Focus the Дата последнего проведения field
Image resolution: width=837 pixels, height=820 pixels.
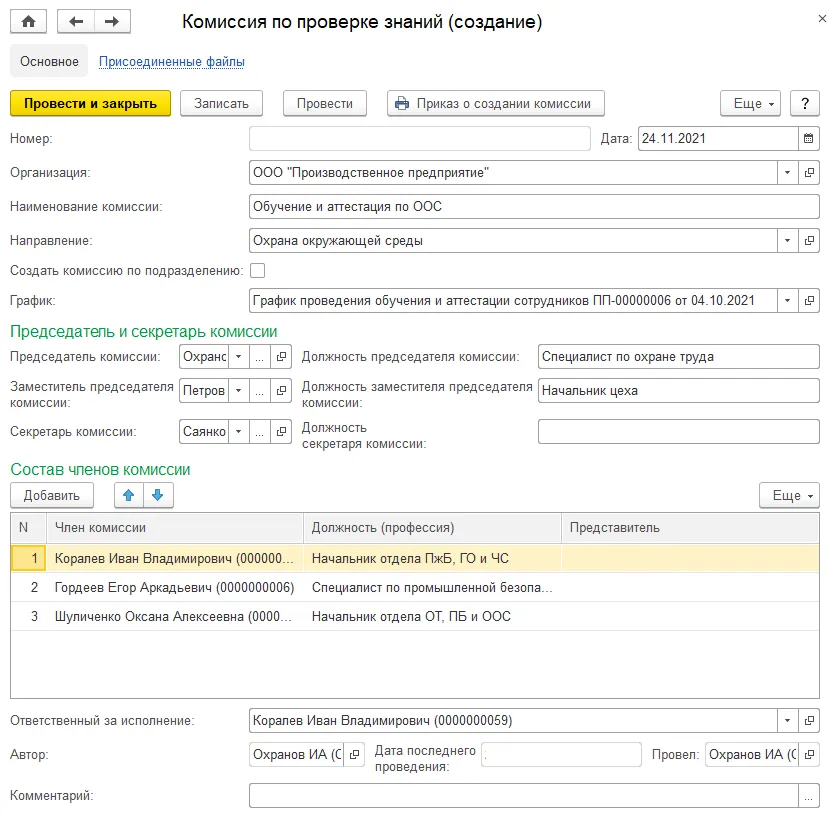[x=561, y=755]
